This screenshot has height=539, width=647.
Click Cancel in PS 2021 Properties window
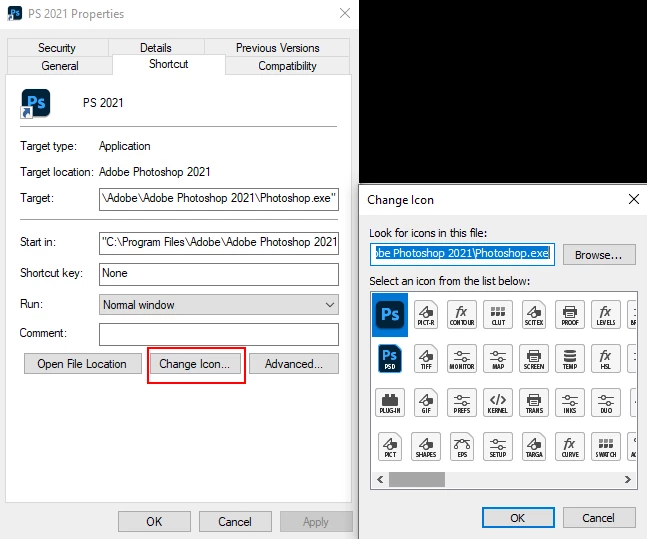[235, 521]
